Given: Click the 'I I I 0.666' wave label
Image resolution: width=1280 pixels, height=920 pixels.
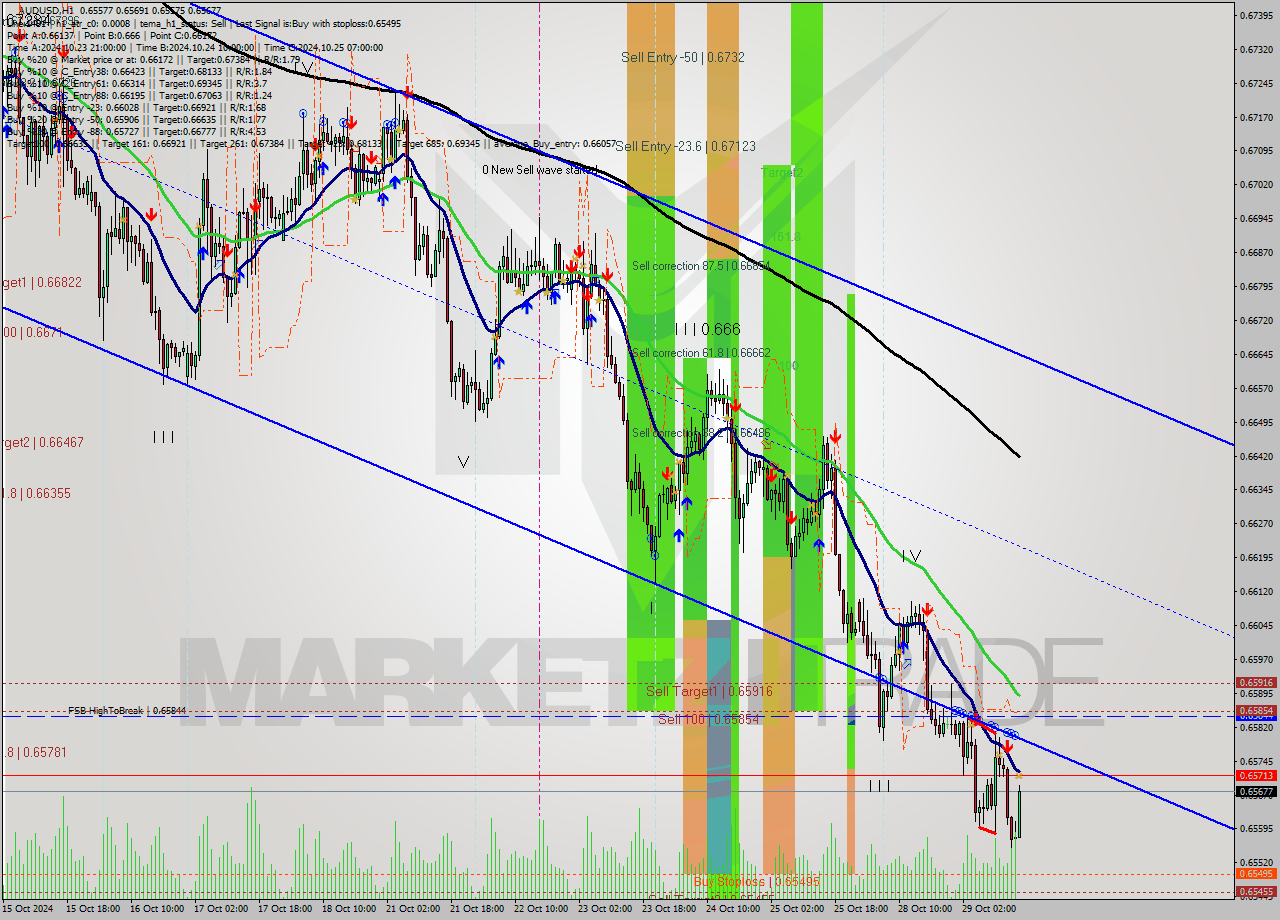Looking at the screenshot, I should 707,329.
